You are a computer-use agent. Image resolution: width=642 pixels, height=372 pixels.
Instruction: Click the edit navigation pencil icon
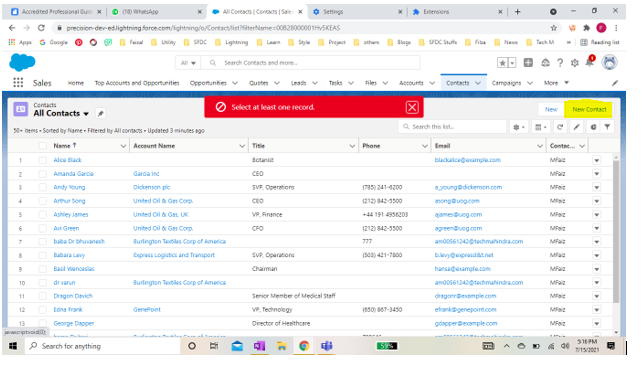coord(615,83)
